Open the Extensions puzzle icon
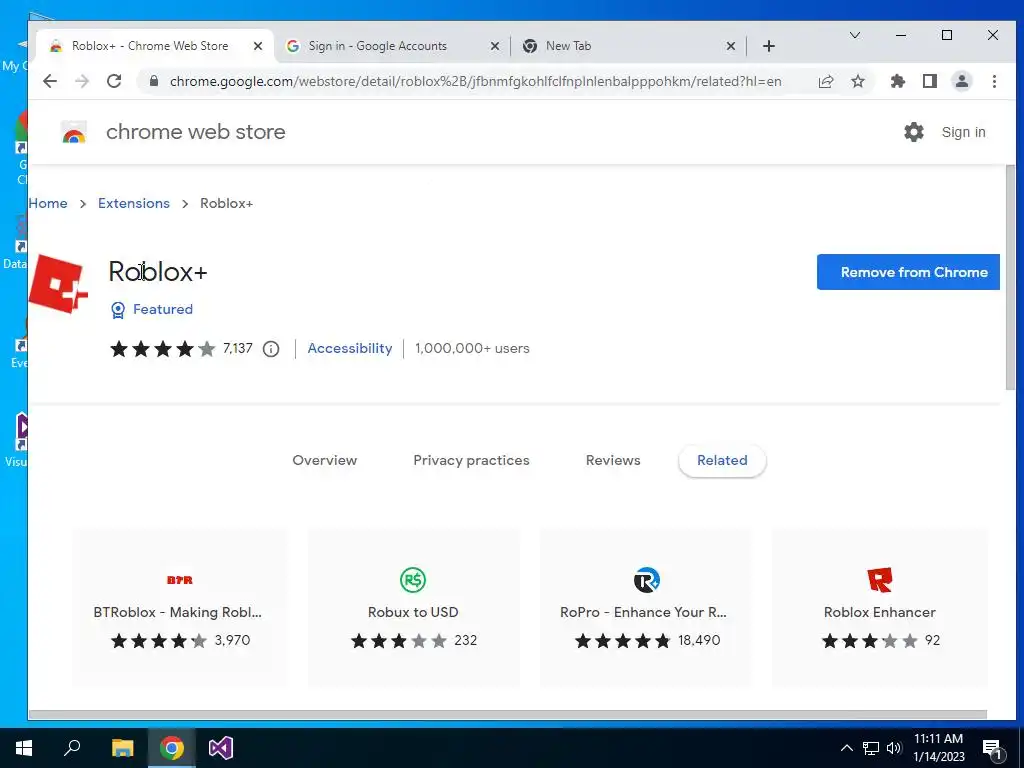This screenshot has height=768, width=1024. 898,81
